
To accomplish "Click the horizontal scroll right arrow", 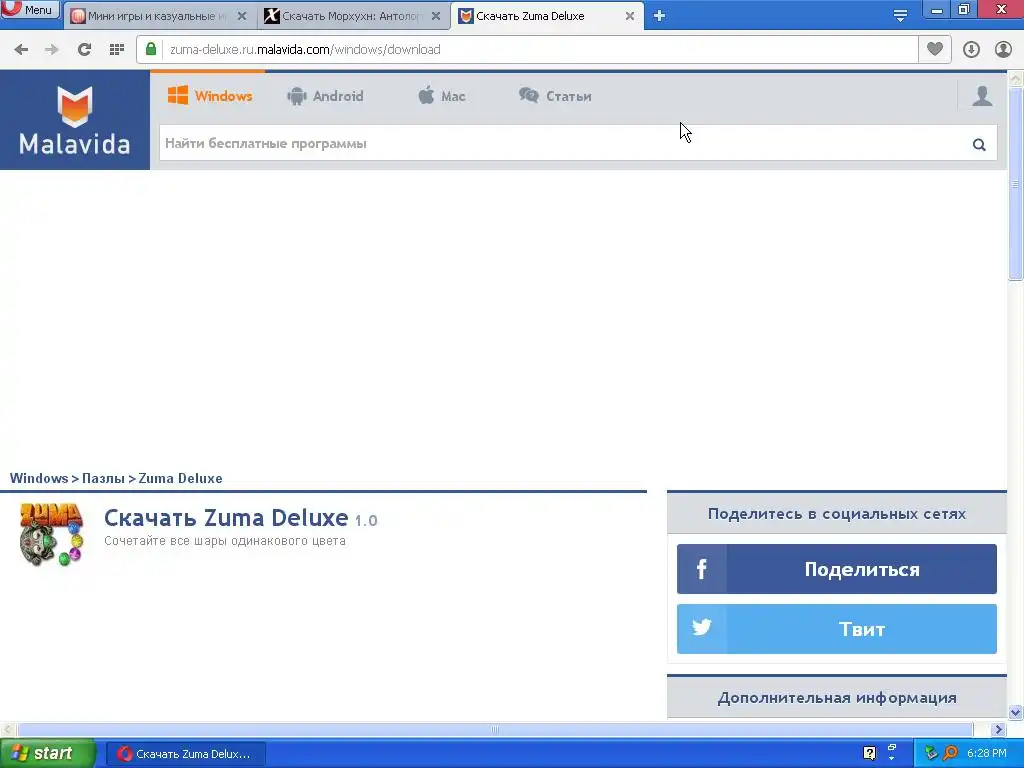I will coord(998,729).
